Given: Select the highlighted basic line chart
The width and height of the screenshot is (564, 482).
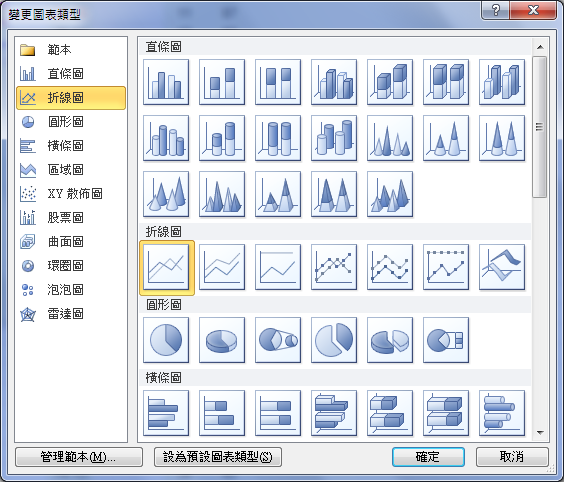Looking at the screenshot, I should coord(166,267).
